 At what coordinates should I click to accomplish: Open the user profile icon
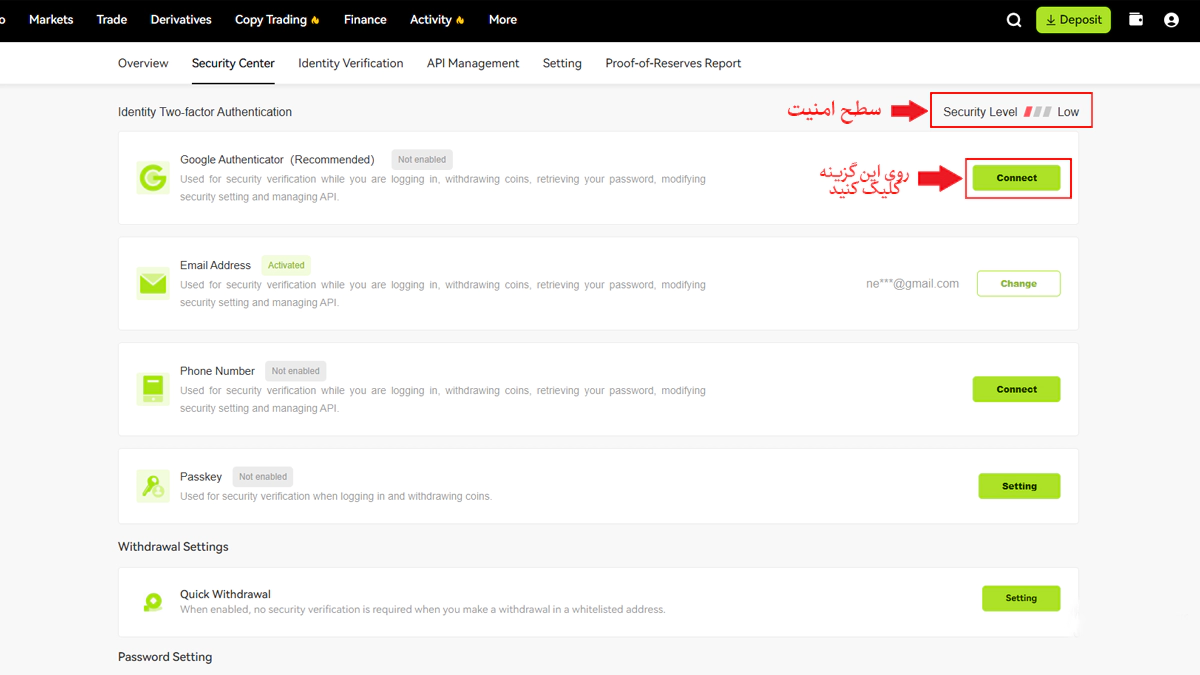pyautogui.click(x=1171, y=20)
